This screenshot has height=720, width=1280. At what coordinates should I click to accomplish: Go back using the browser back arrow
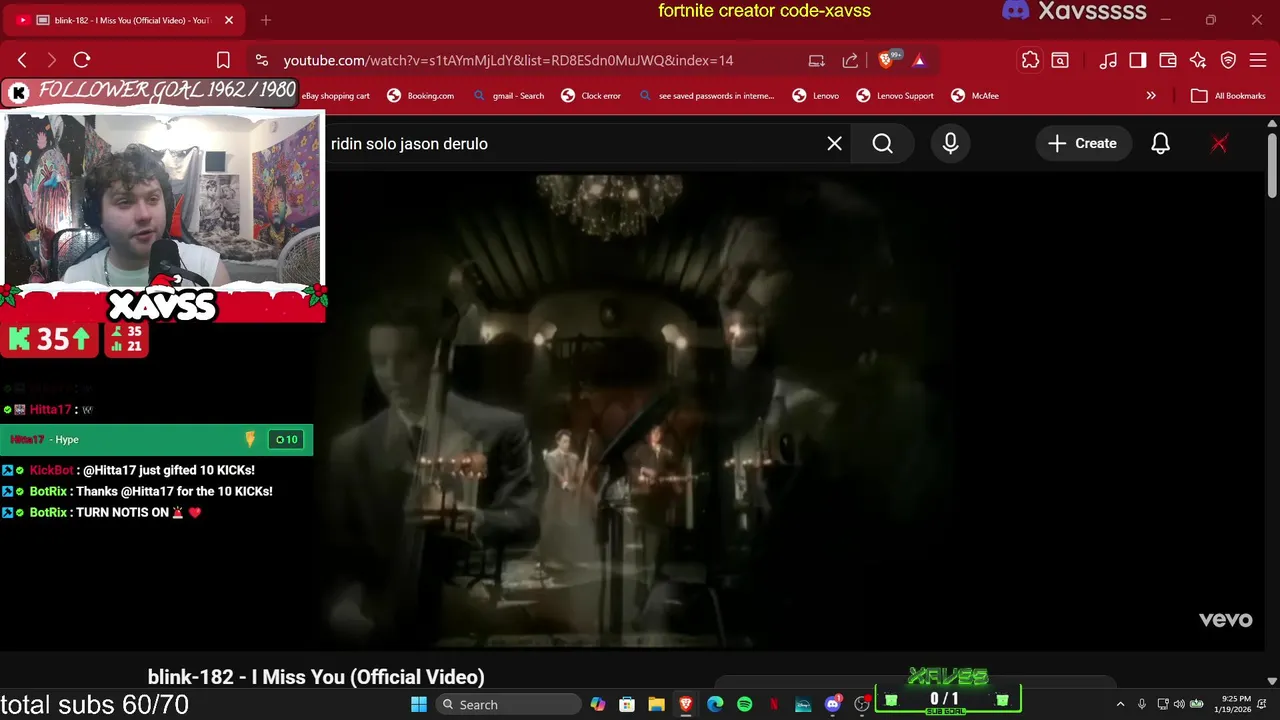coord(22,60)
